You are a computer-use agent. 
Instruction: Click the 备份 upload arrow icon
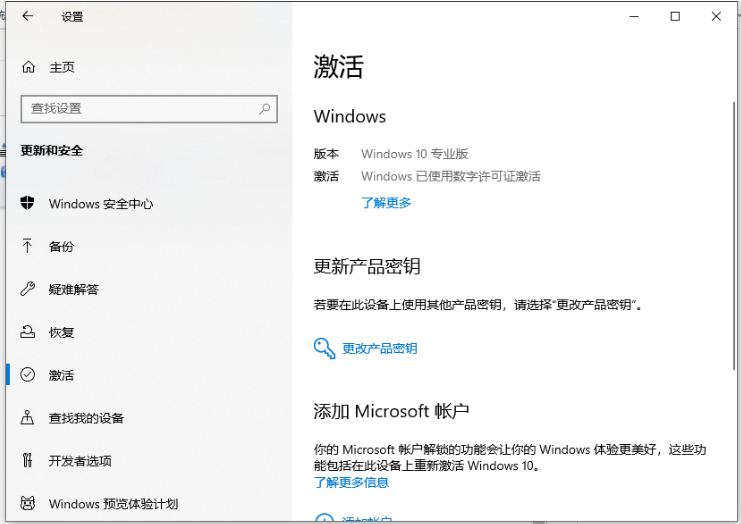point(27,246)
